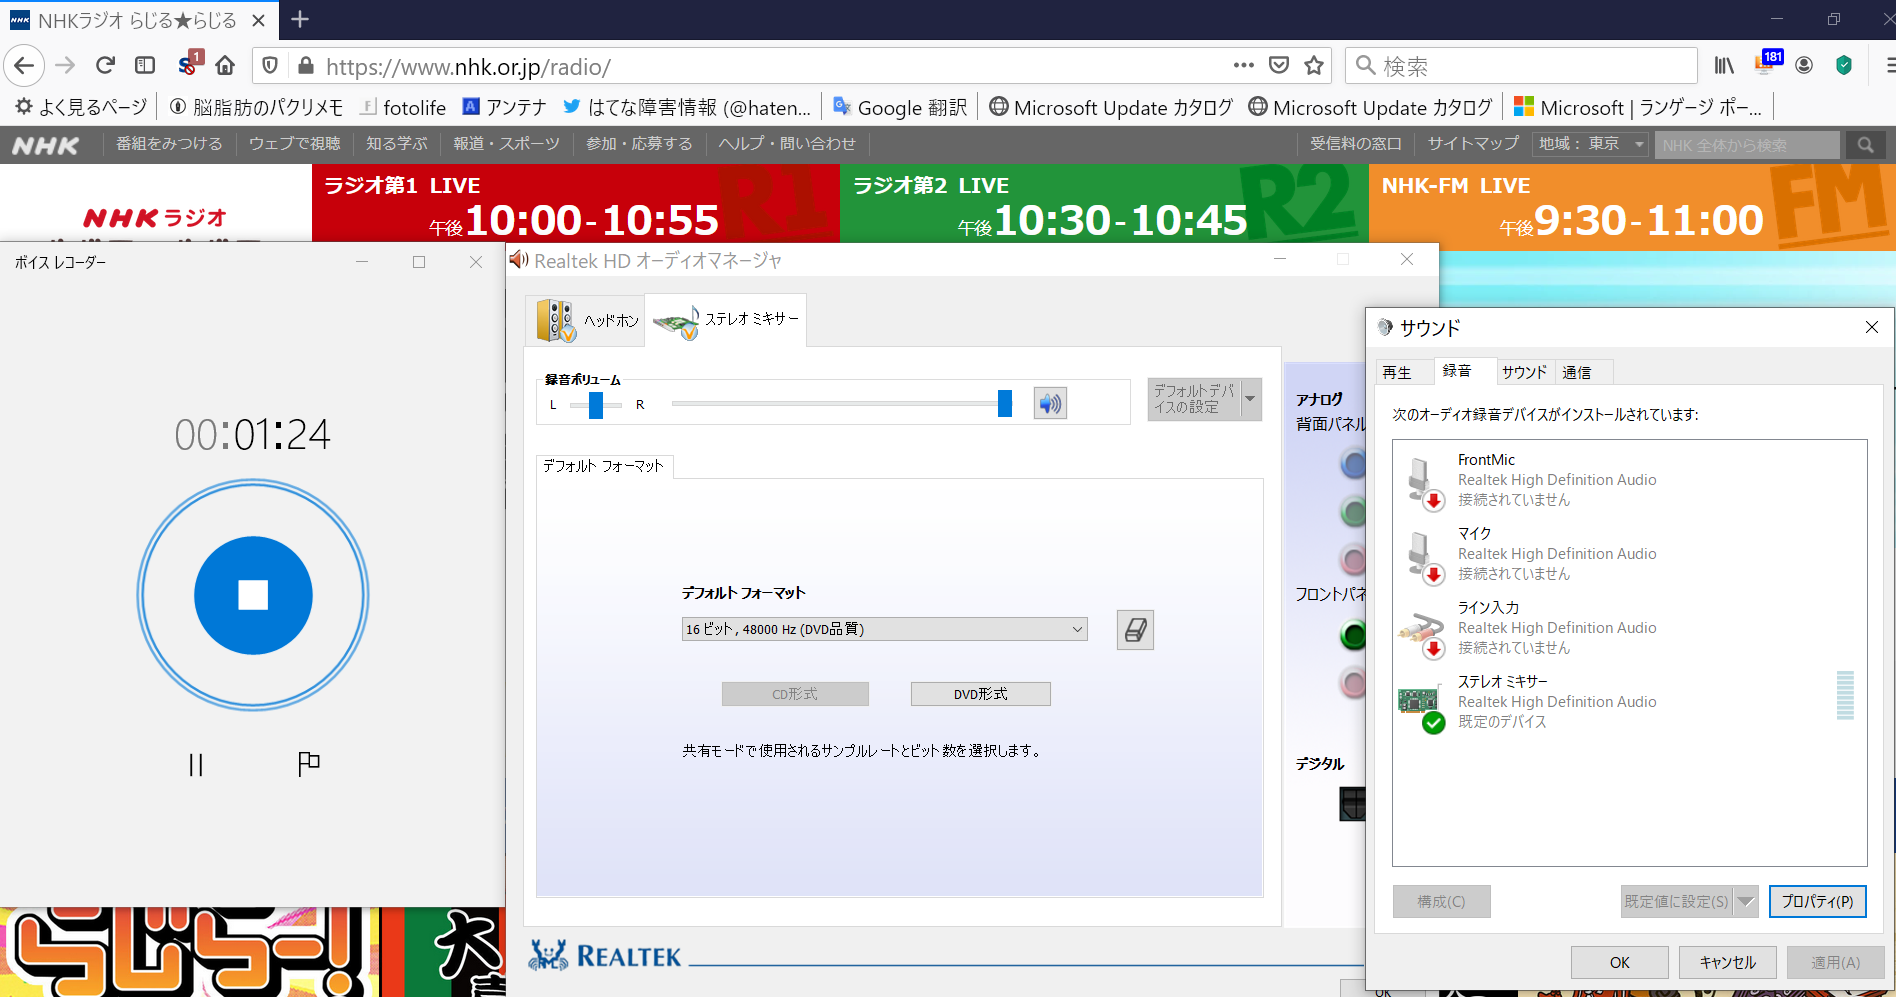Image resolution: width=1896 pixels, height=997 pixels.
Task: Select マイク recording device
Action: tap(1630, 554)
